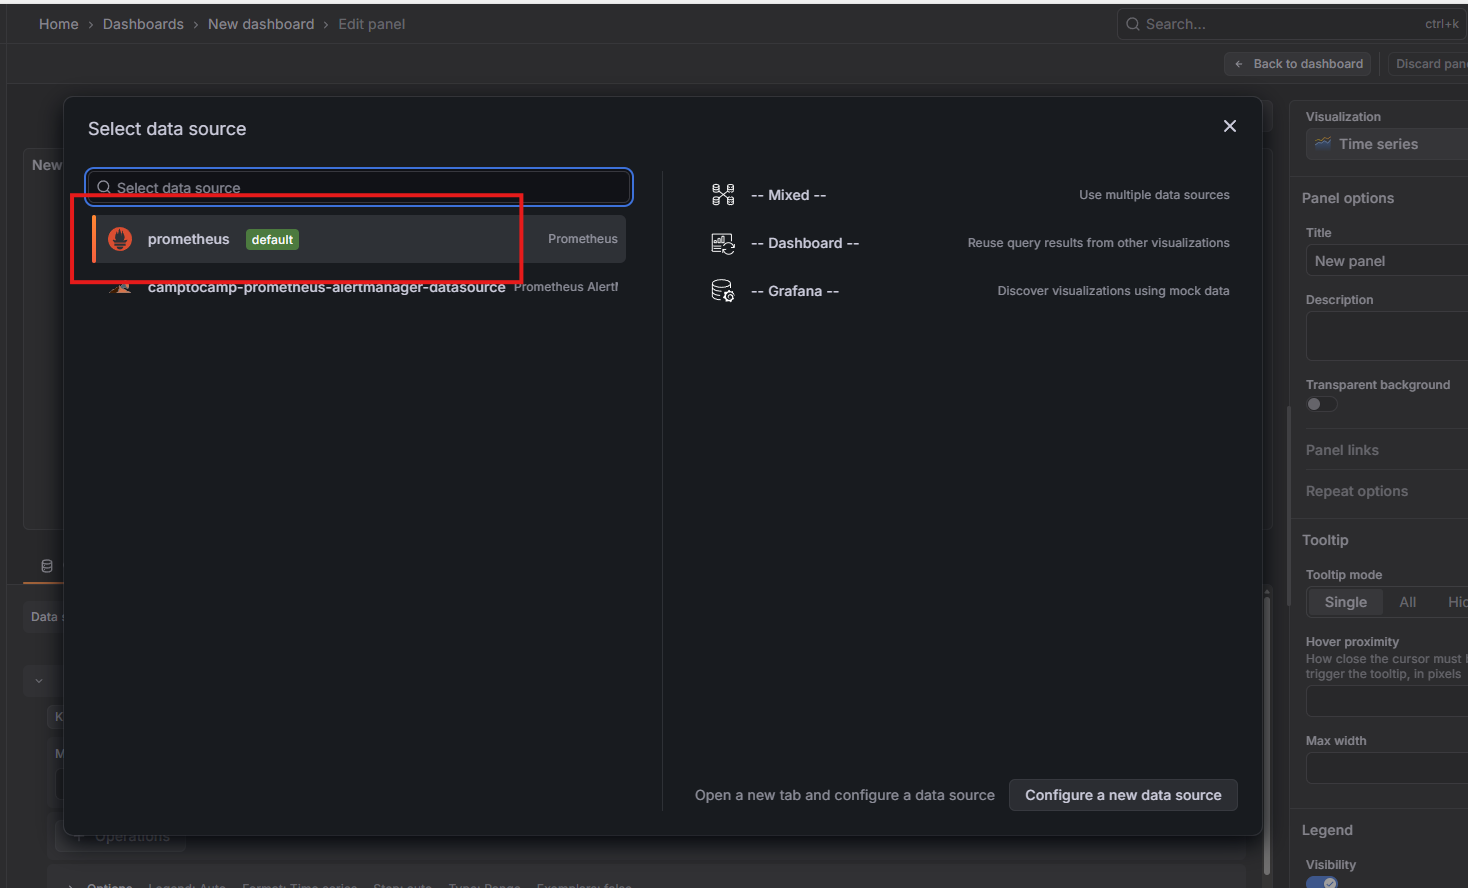Enable the Transparent background switch
1468x888 pixels.
click(x=1321, y=404)
